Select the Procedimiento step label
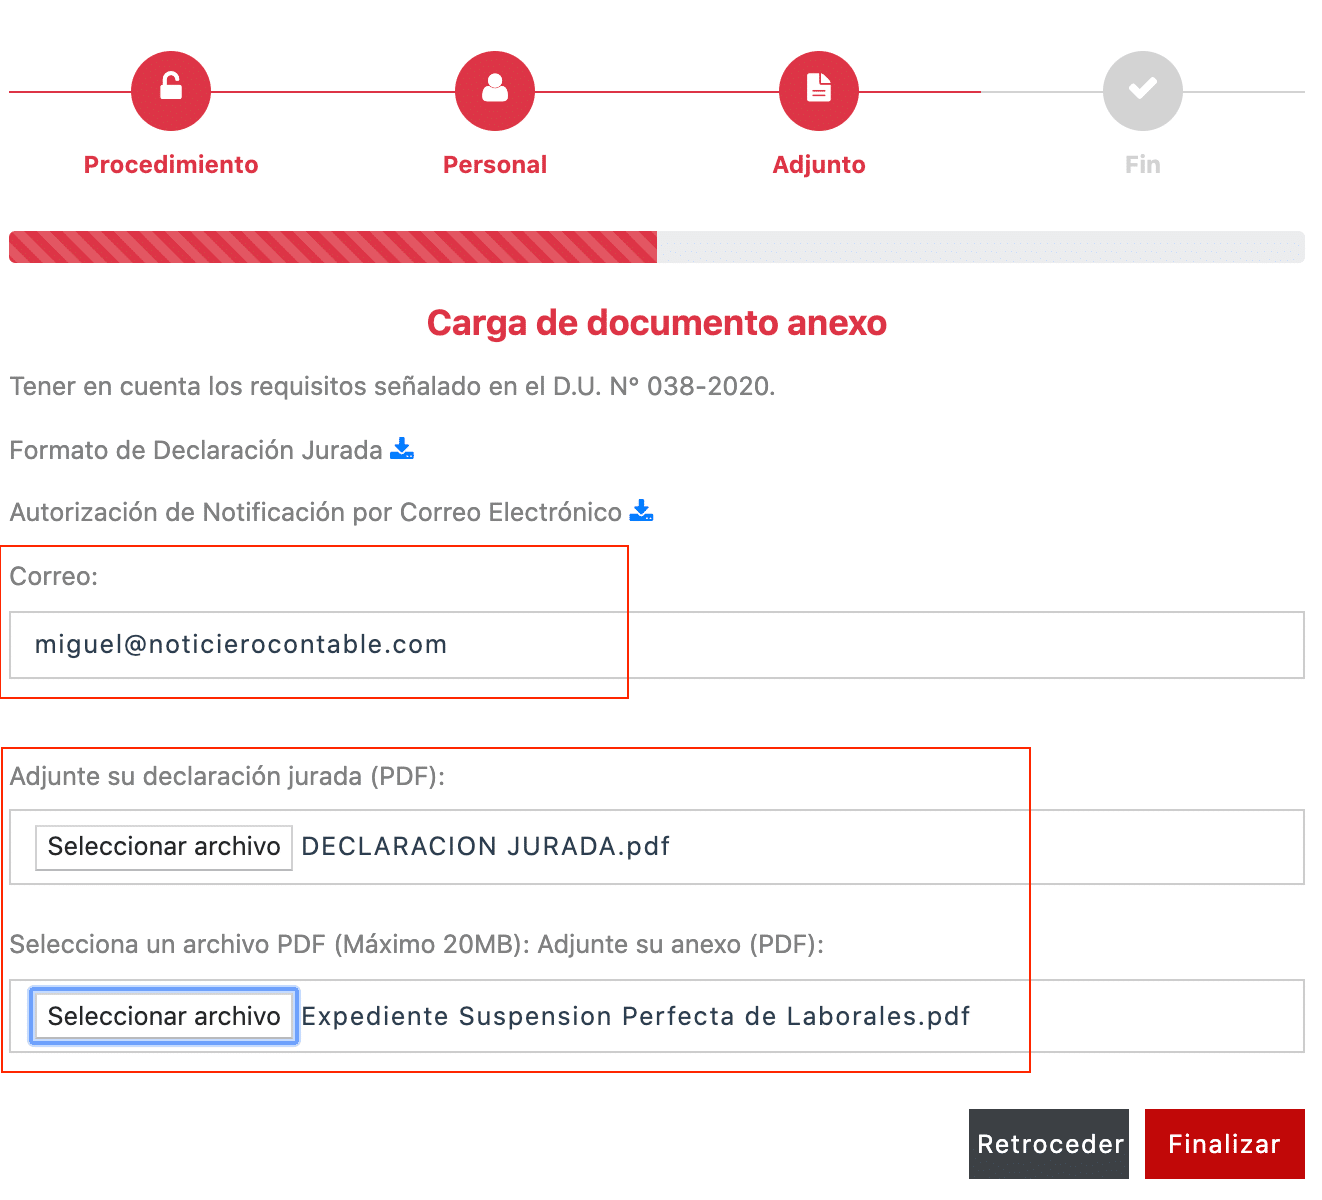 pyautogui.click(x=171, y=165)
